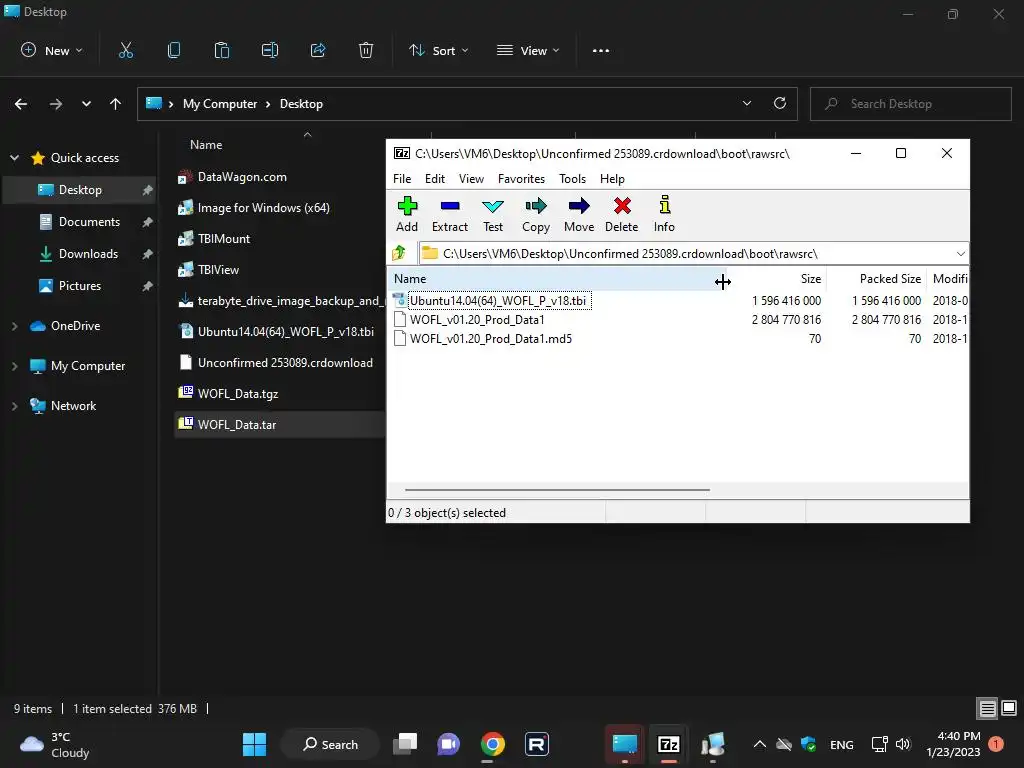This screenshot has width=1024, height=768.
Task: Open Task View from taskbar
Action: (x=406, y=744)
